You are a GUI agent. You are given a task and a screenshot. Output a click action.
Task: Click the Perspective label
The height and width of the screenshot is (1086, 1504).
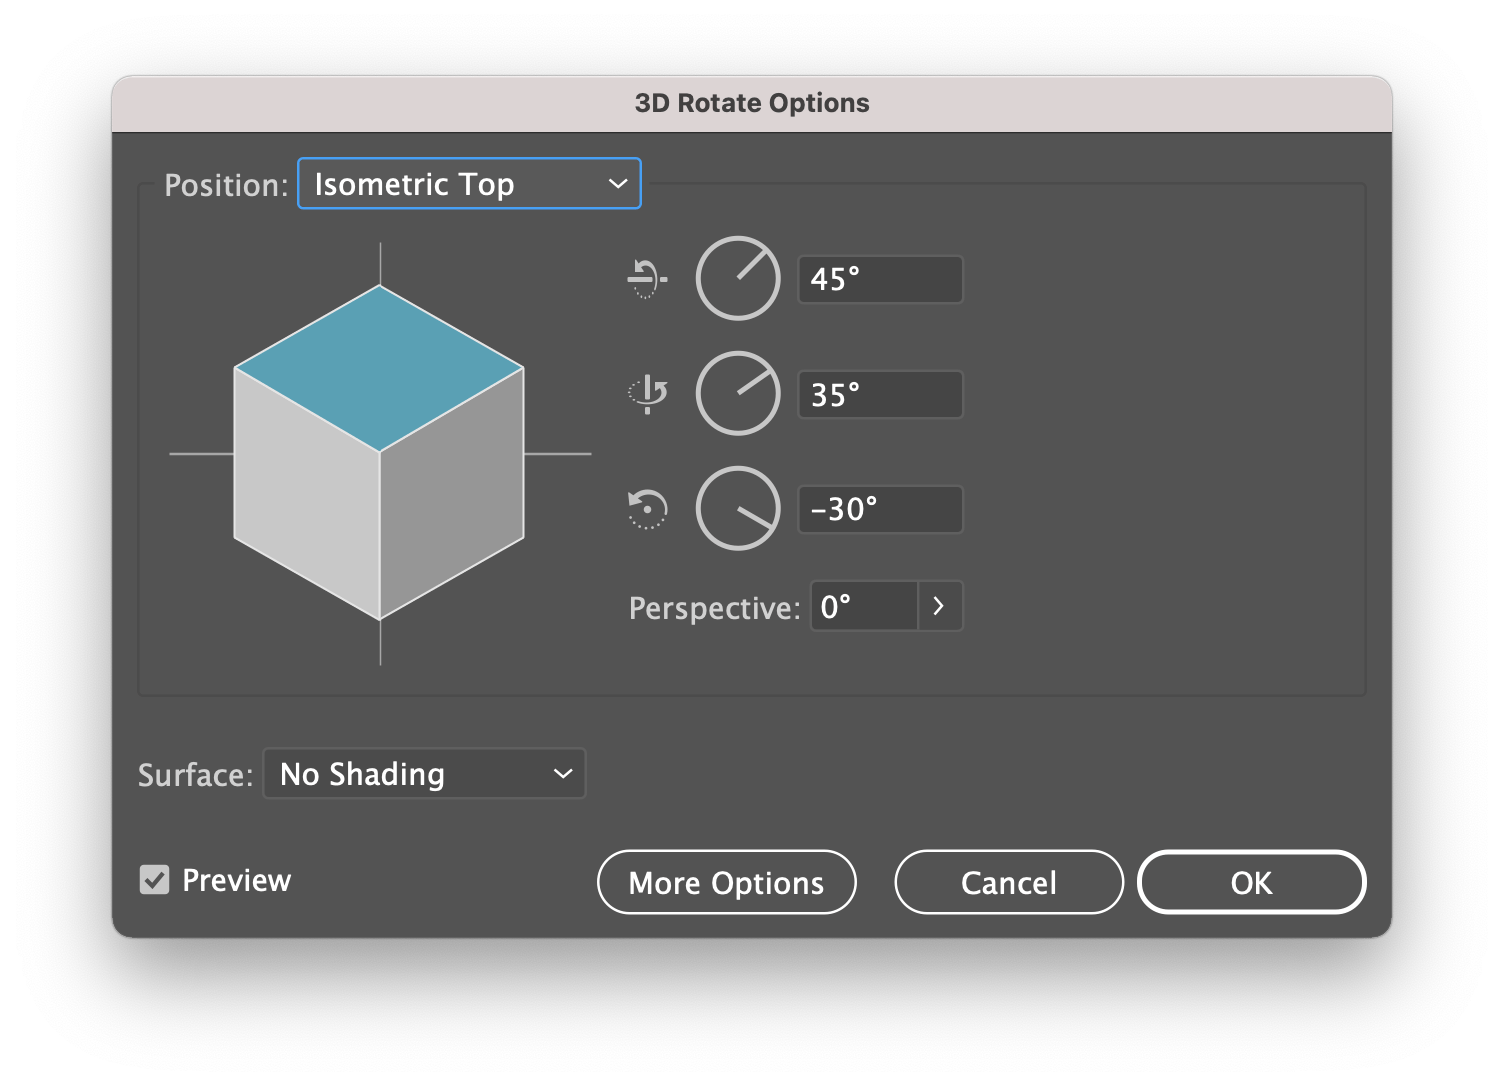[714, 608]
